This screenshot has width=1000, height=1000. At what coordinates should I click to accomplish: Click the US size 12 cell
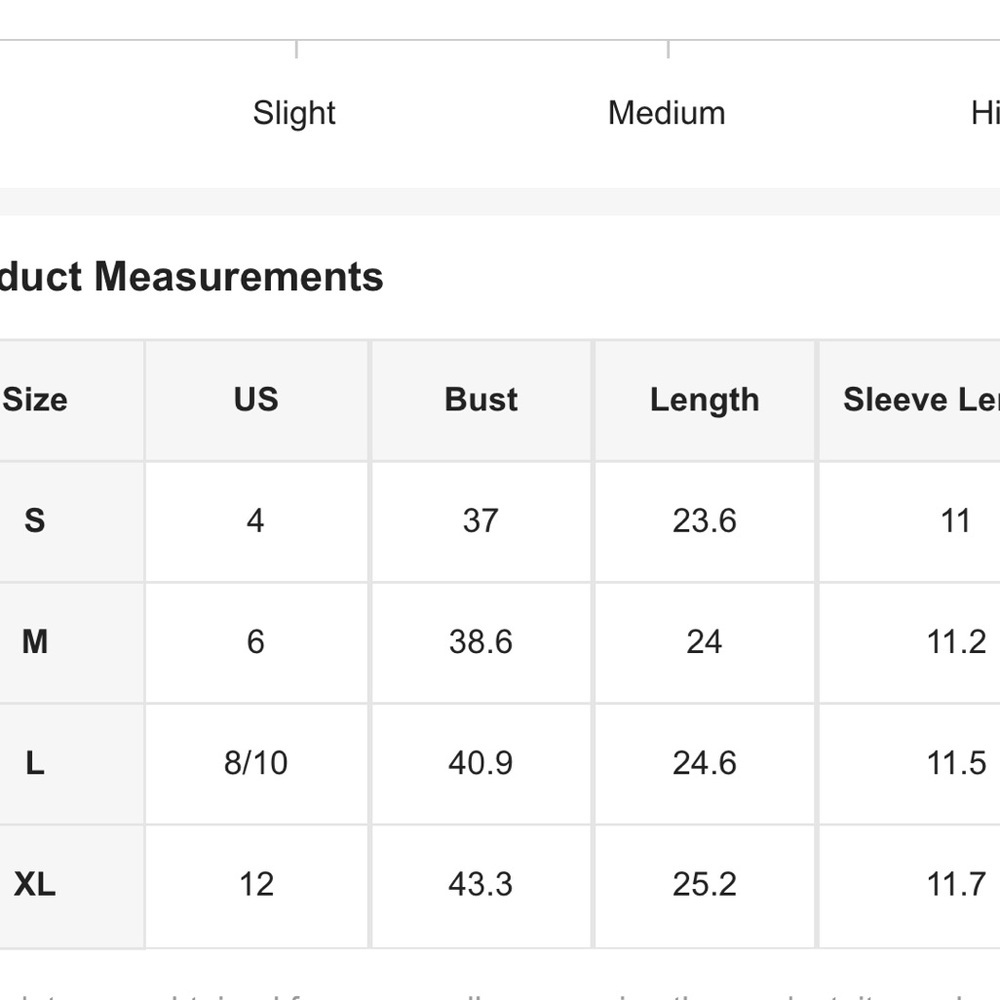pyautogui.click(x=256, y=885)
